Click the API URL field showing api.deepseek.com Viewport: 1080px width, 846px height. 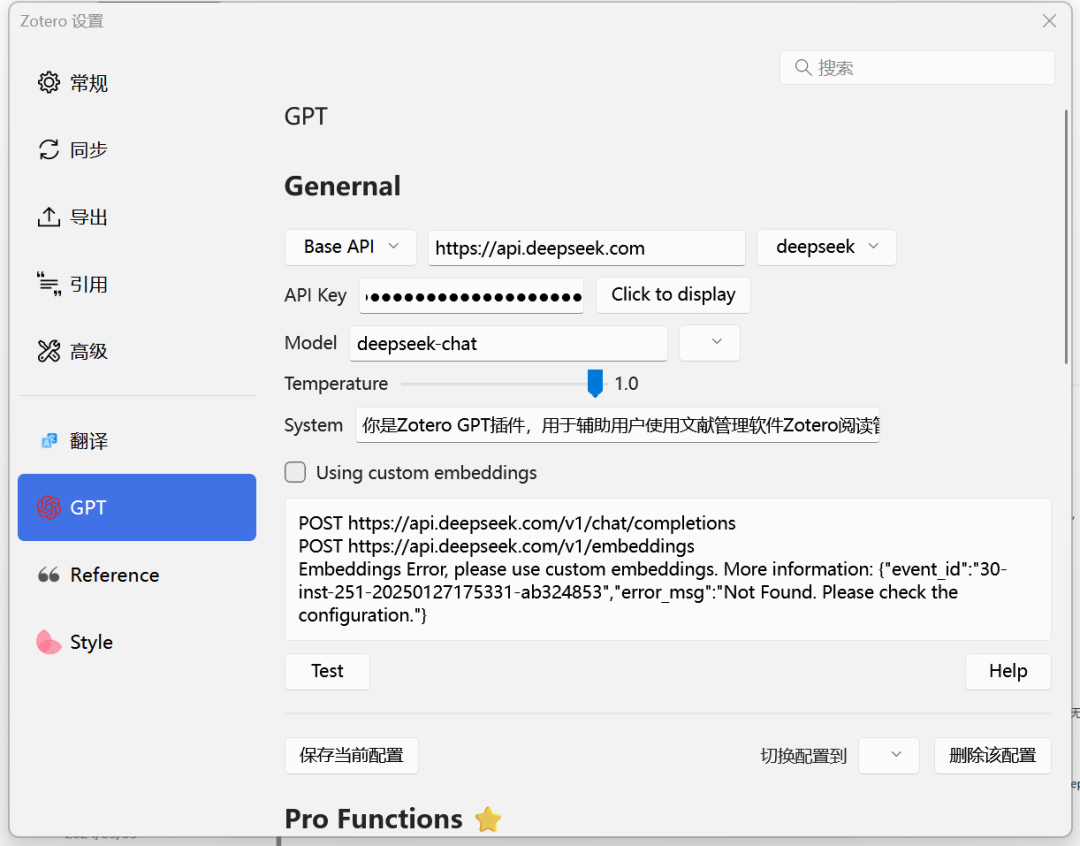click(x=586, y=247)
